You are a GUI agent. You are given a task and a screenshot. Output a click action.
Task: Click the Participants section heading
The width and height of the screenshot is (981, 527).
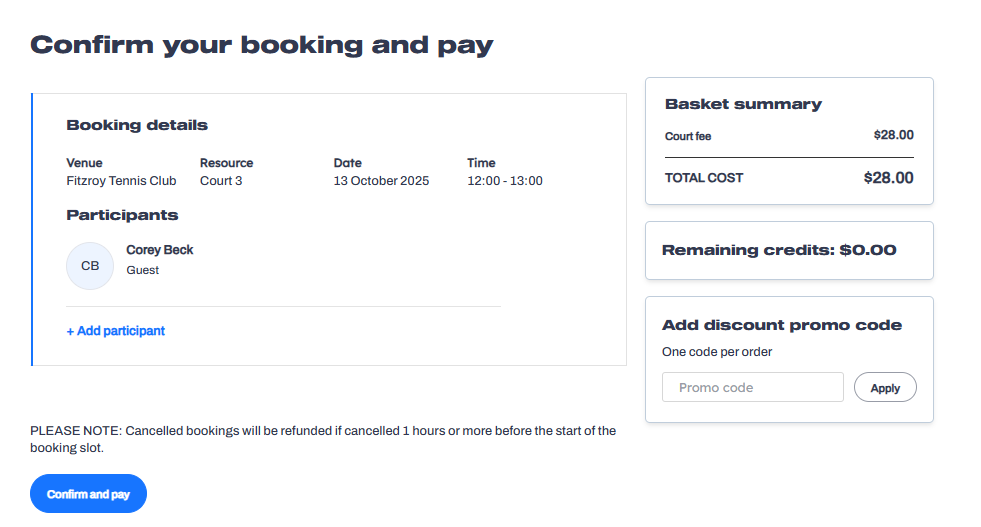[x=122, y=215]
